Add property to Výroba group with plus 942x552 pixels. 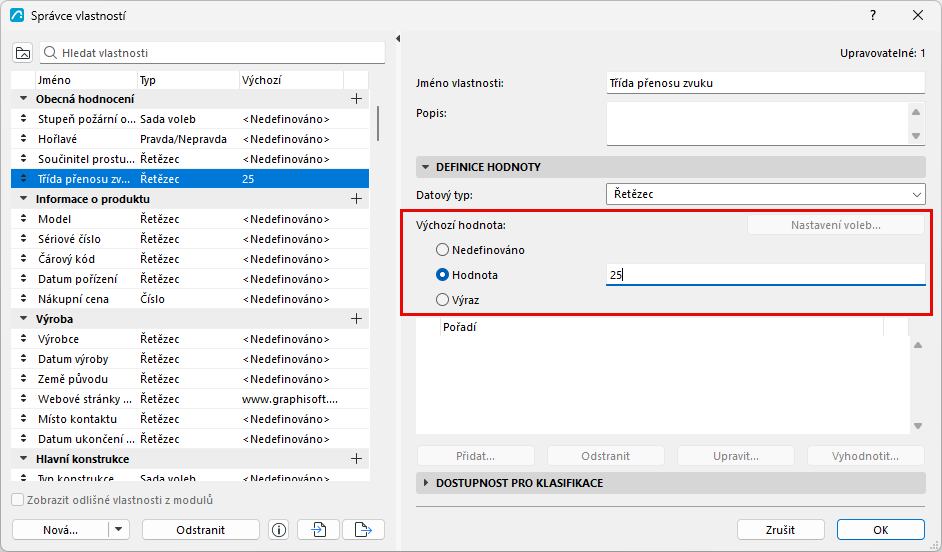[356, 319]
